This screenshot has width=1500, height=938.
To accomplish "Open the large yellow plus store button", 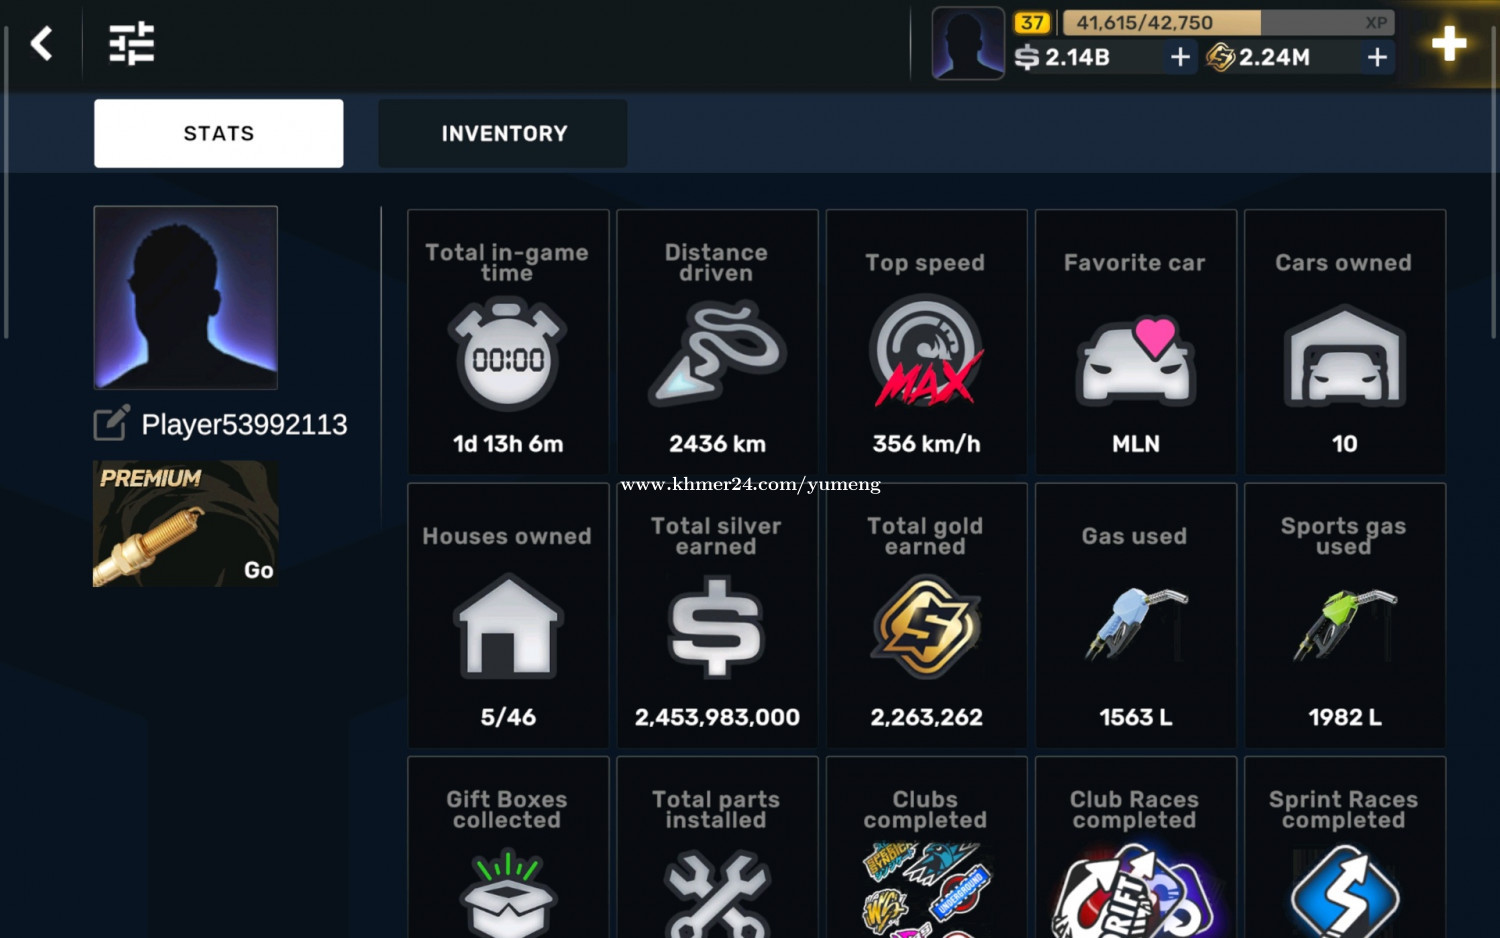I will [1449, 44].
